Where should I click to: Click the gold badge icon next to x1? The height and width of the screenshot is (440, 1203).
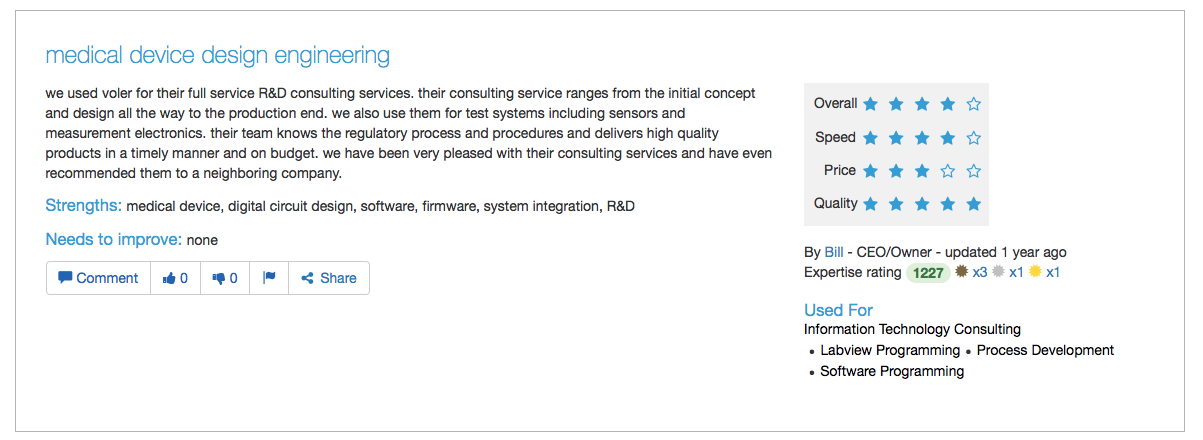pyautogui.click(x=1035, y=271)
